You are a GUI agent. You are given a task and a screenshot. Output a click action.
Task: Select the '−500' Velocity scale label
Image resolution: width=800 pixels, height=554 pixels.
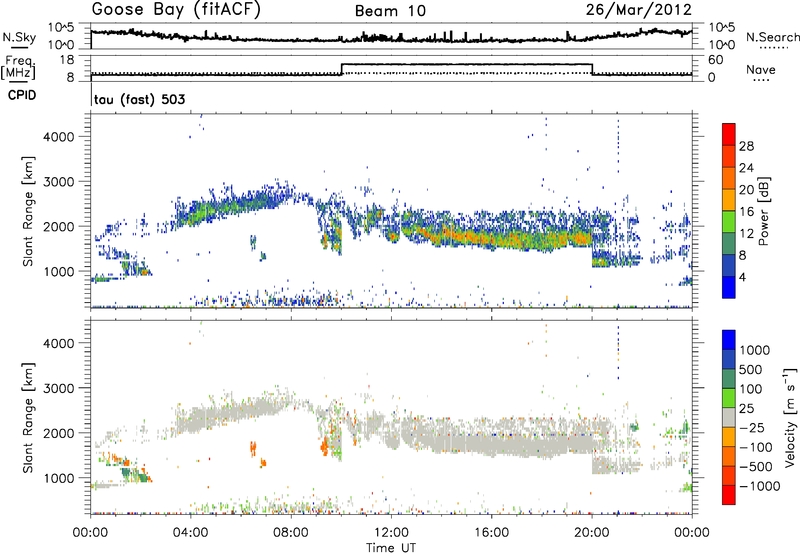pyautogui.click(x=755, y=466)
